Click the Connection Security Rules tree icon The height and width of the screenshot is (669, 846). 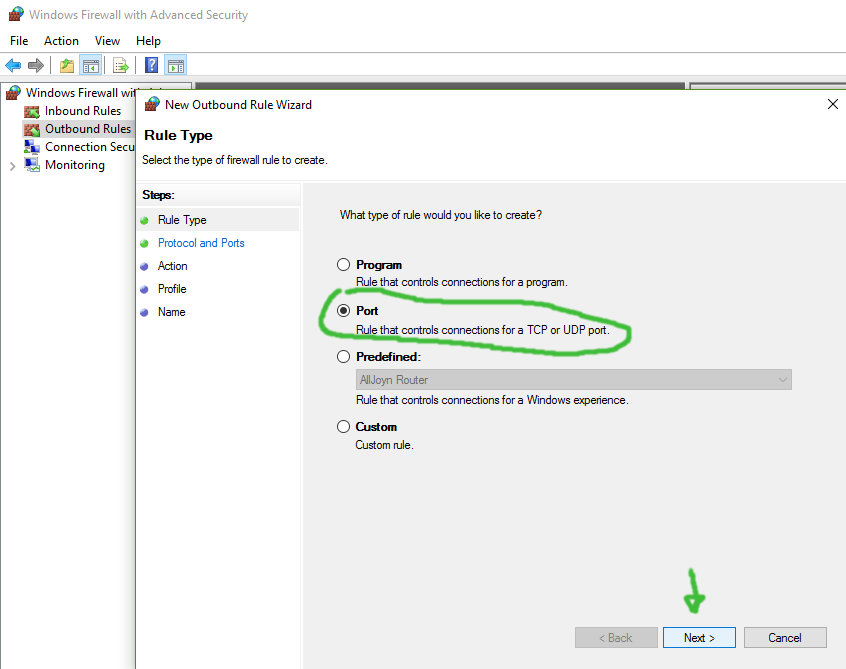(x=32, y=147)
